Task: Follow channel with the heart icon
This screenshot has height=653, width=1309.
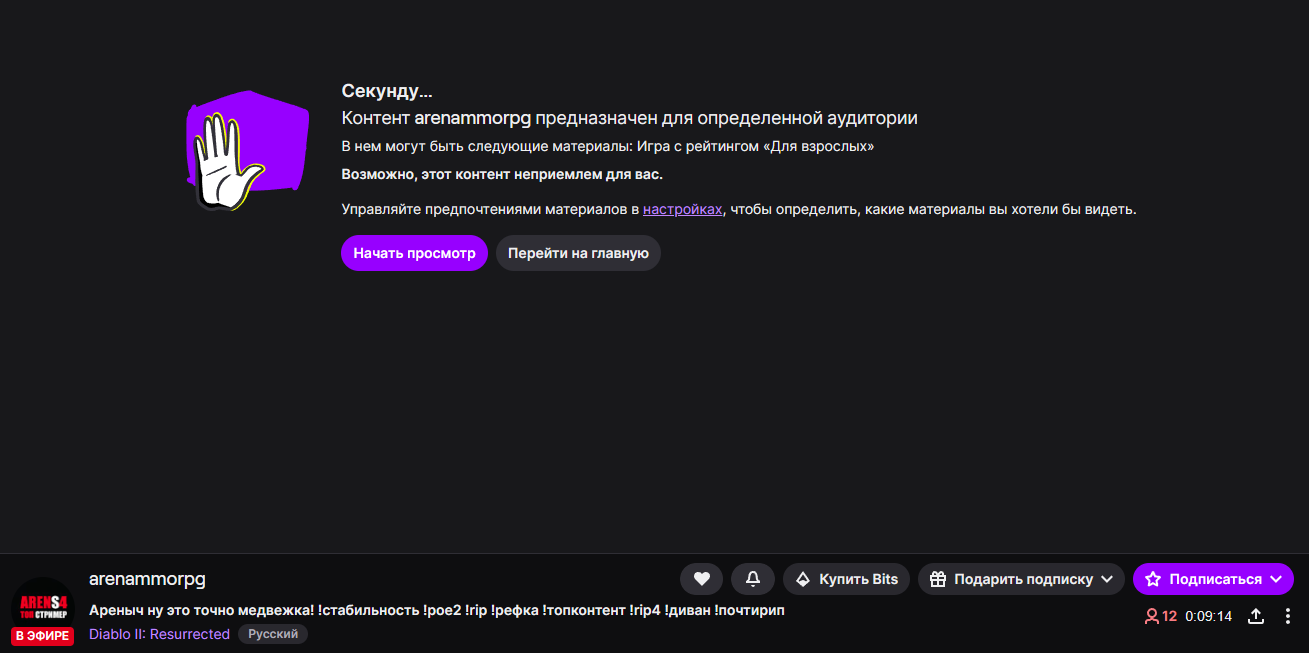Action: (x=701, y=579)
